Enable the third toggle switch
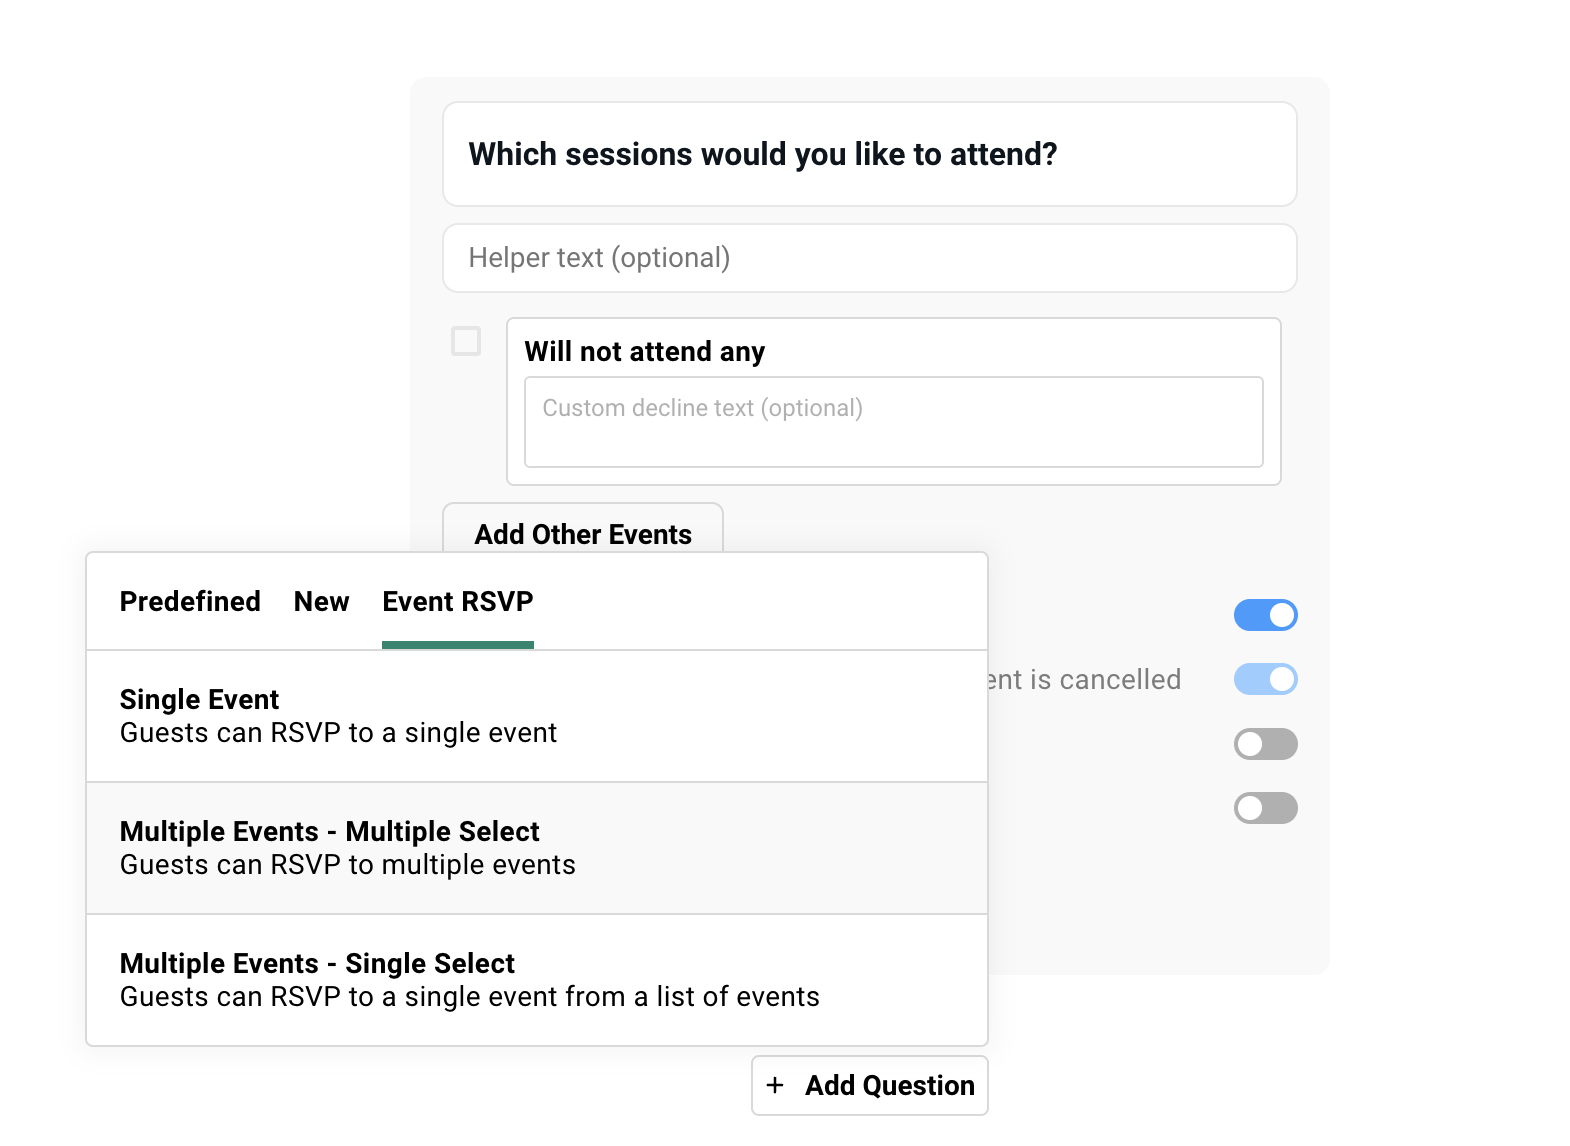Image resolution: width=1570 pixels, height=1146 pixels. (x=1265, y=743)
